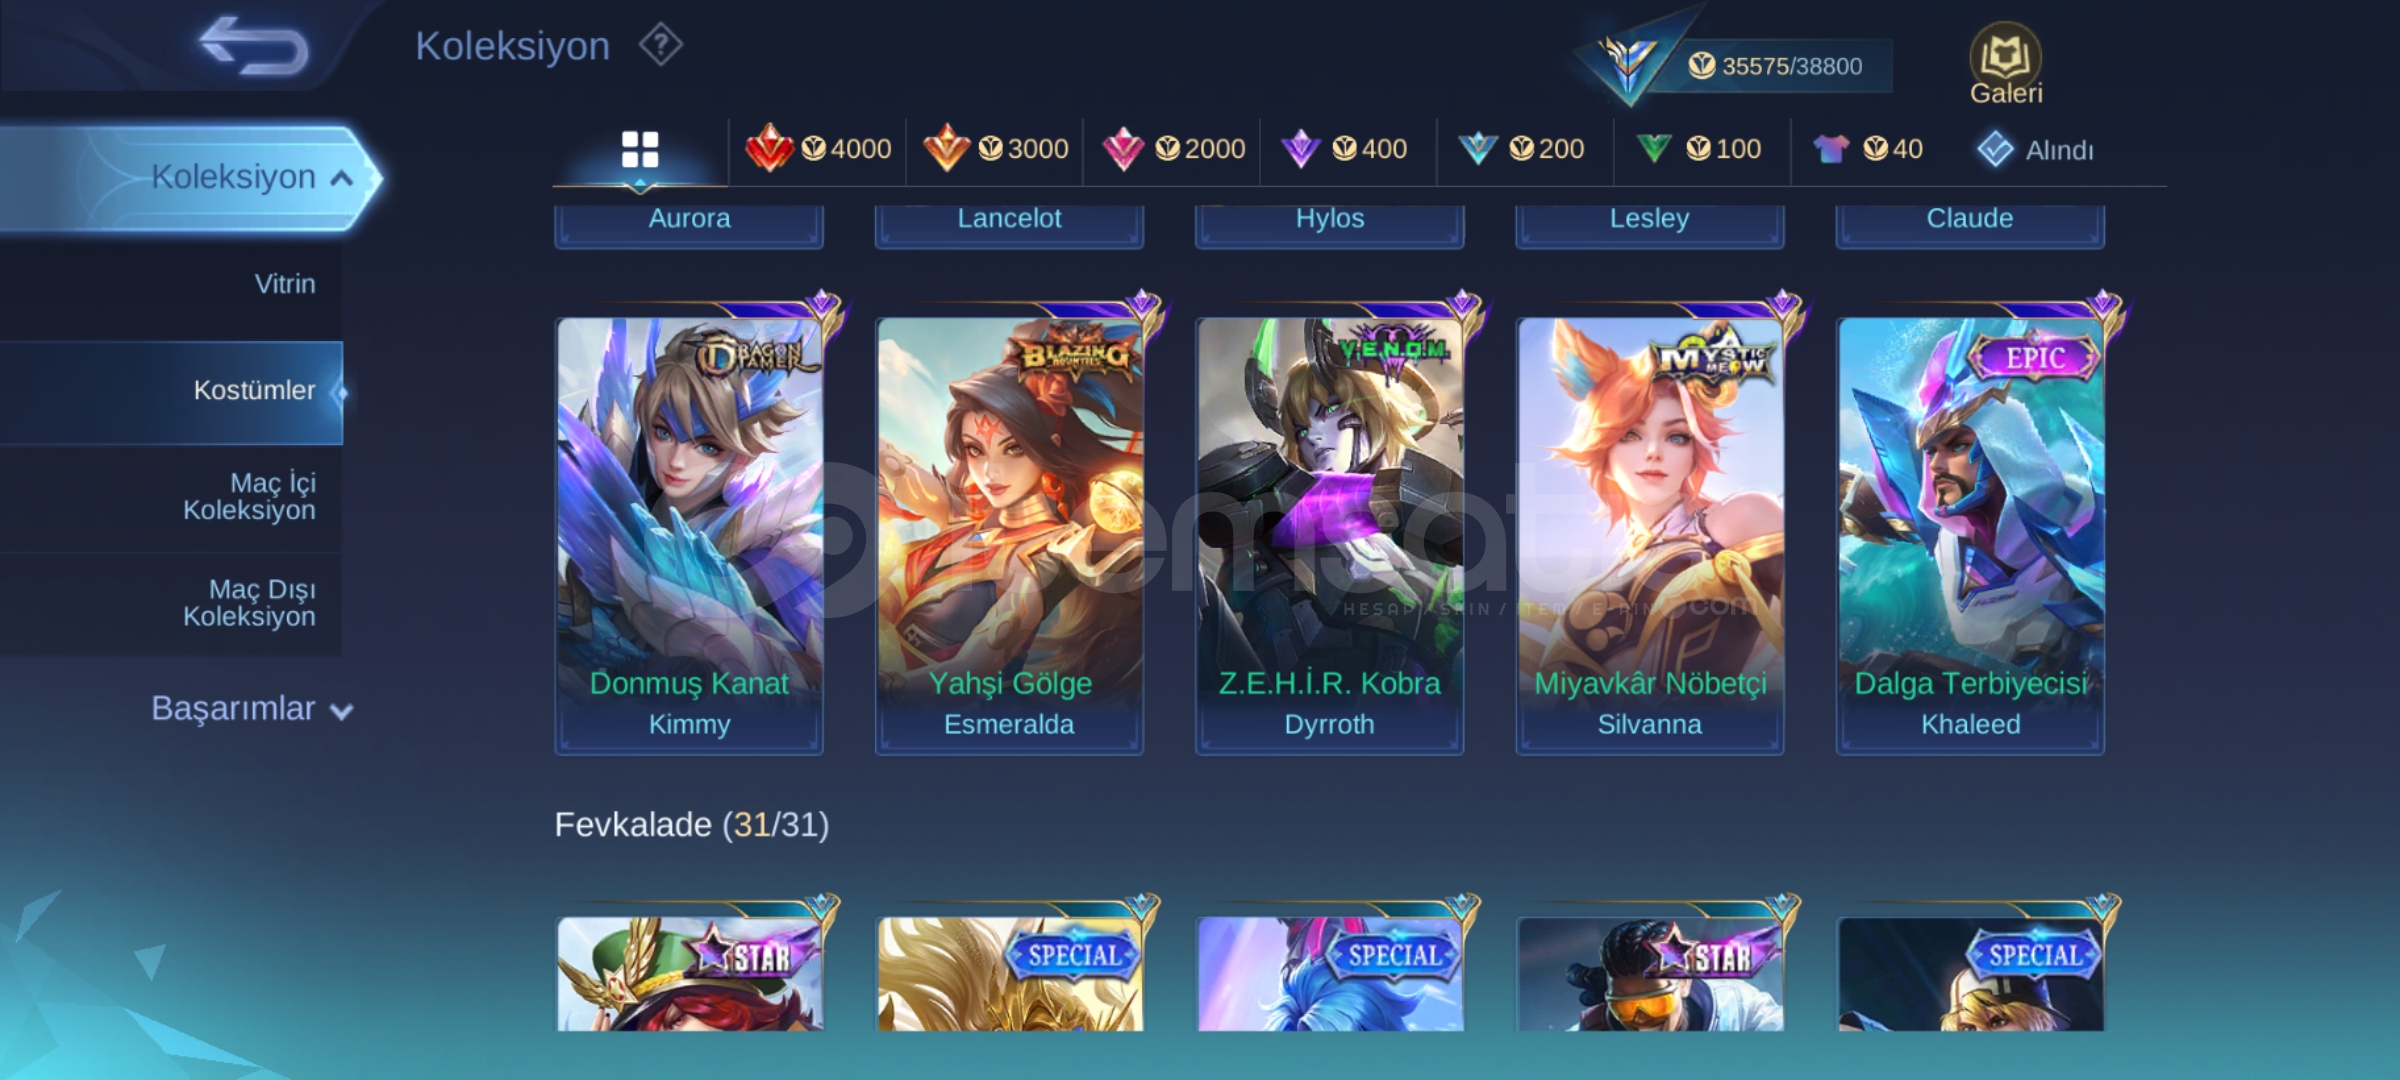Viewport: 2400px width, 1080px height.
Task: Open the Koleksiyon help question-mark icon
Action: coord(661,45)
